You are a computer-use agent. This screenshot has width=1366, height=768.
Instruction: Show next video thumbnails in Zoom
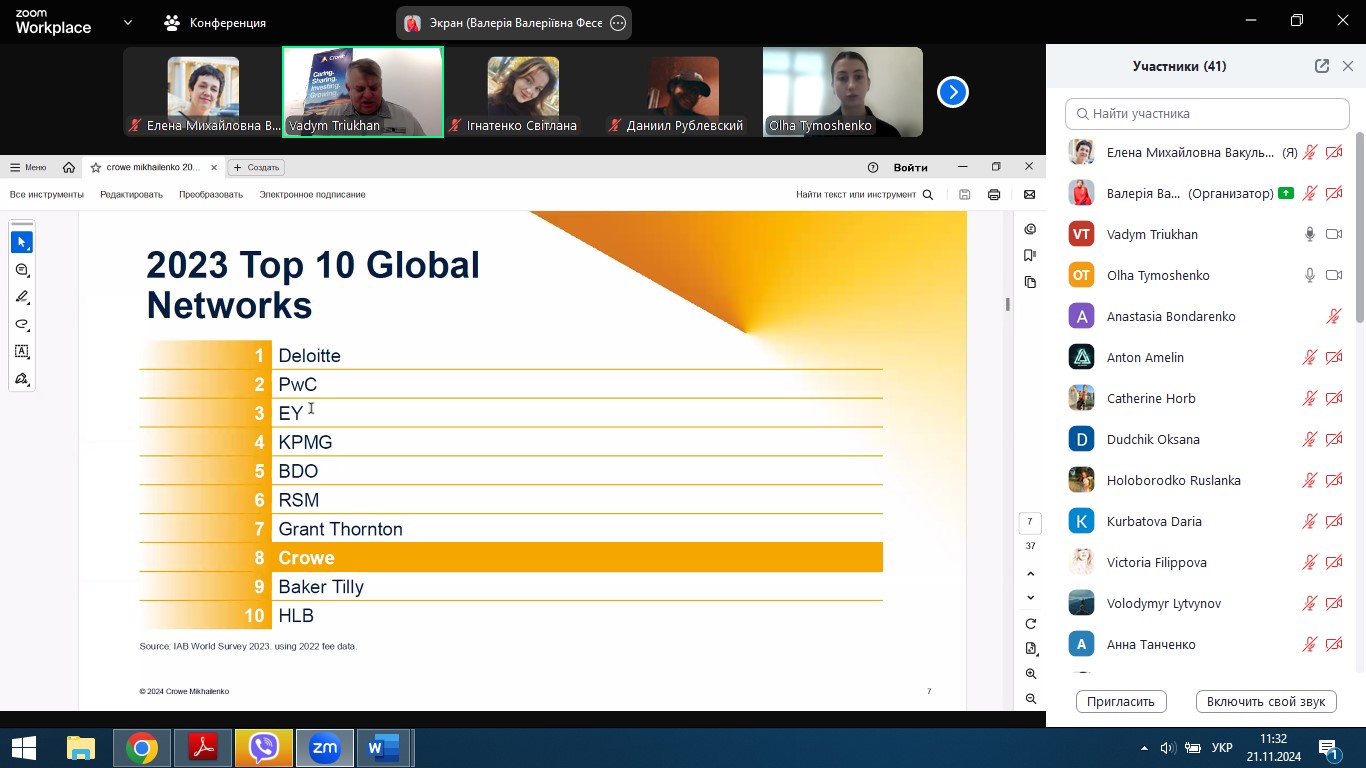[x=953, y=92]
